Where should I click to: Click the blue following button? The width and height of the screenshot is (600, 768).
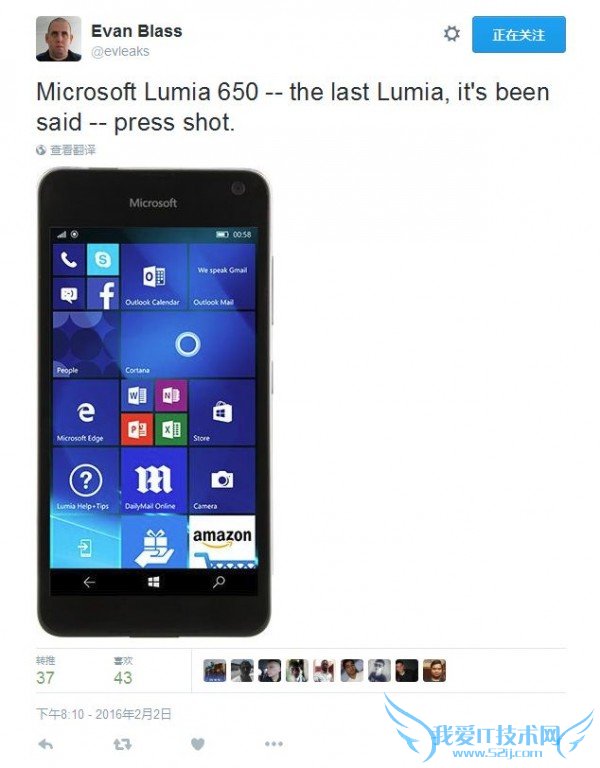[x=519, y=34]
